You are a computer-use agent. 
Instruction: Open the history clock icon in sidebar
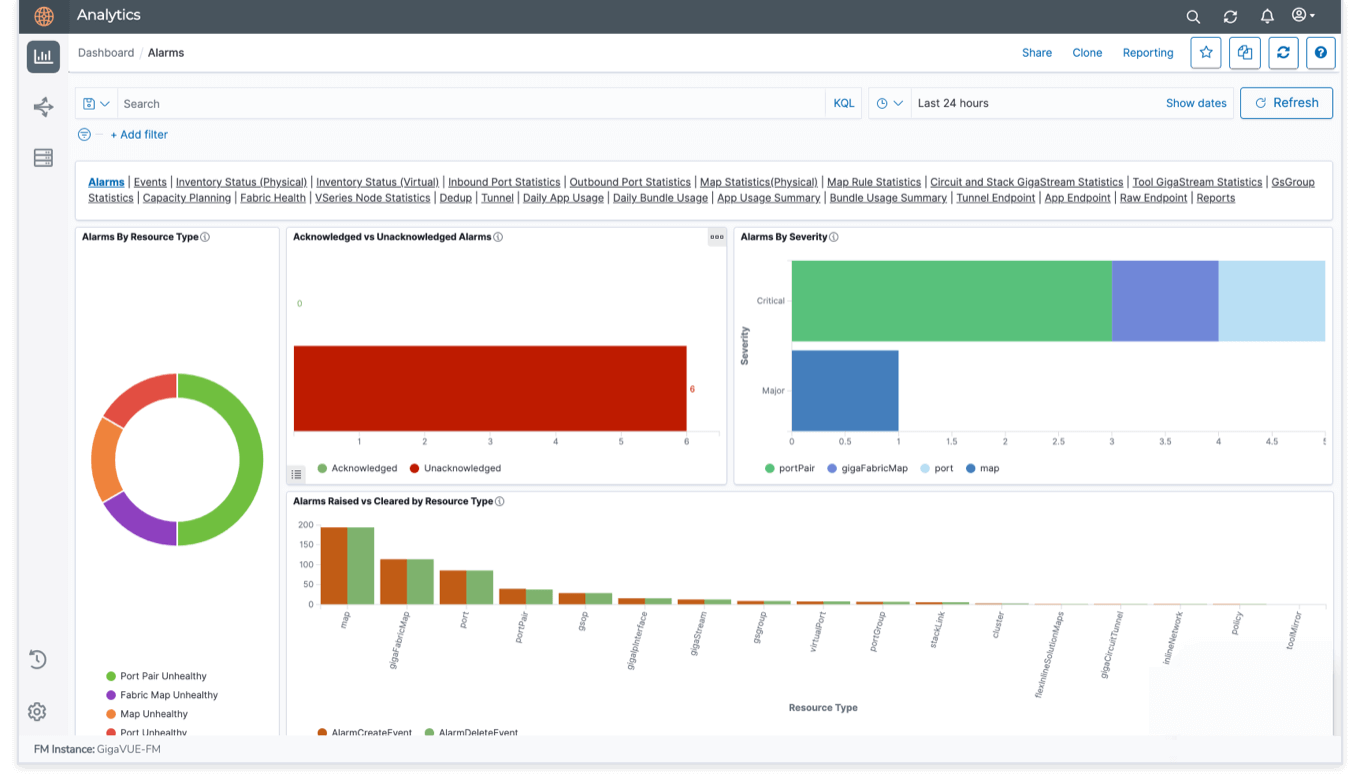pyautogui.click(x=37, y=659)
